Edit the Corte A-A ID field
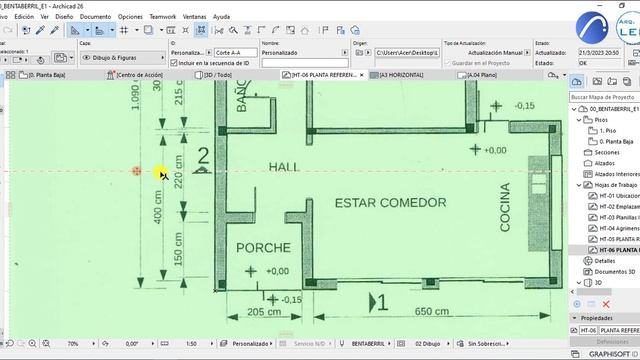Screen dimensions: 640x360 [236, 53]
